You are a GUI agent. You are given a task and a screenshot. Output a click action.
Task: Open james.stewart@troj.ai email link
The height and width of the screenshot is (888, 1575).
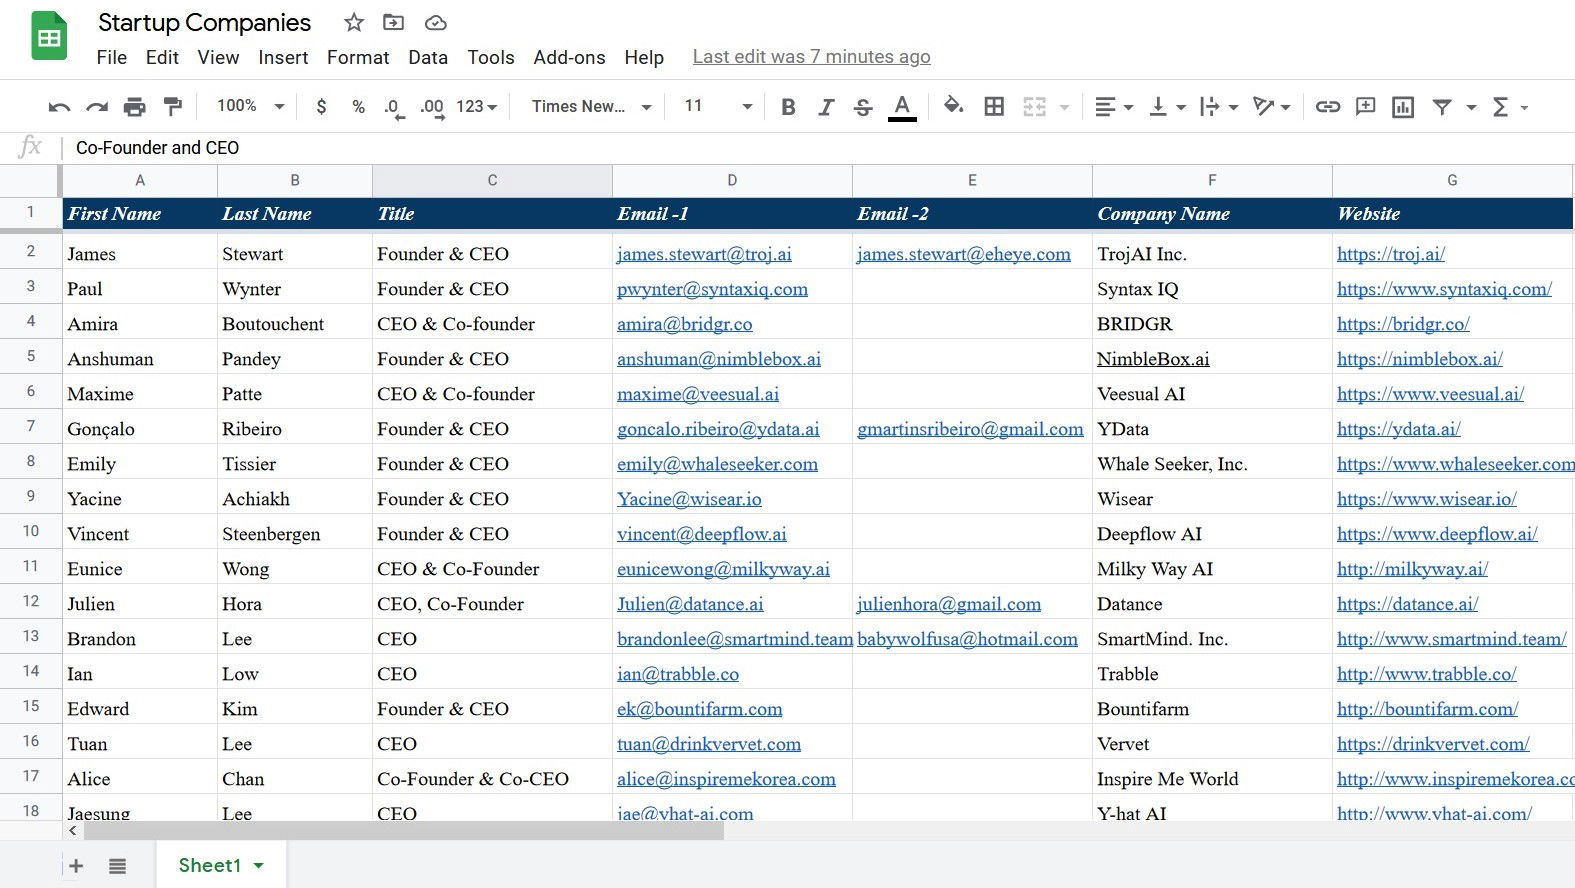(704, 254)
